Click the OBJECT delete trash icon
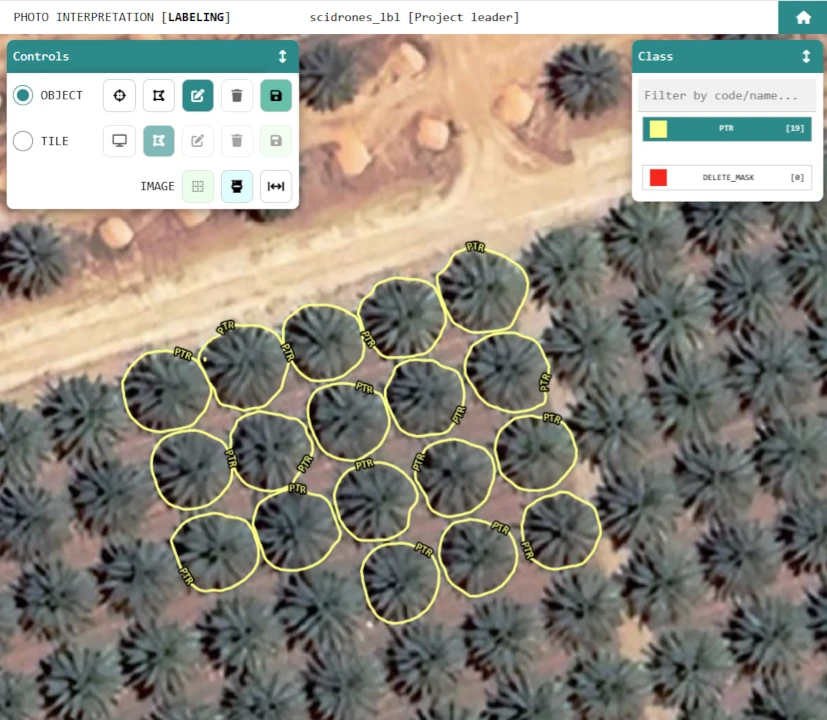 [237, 95]
